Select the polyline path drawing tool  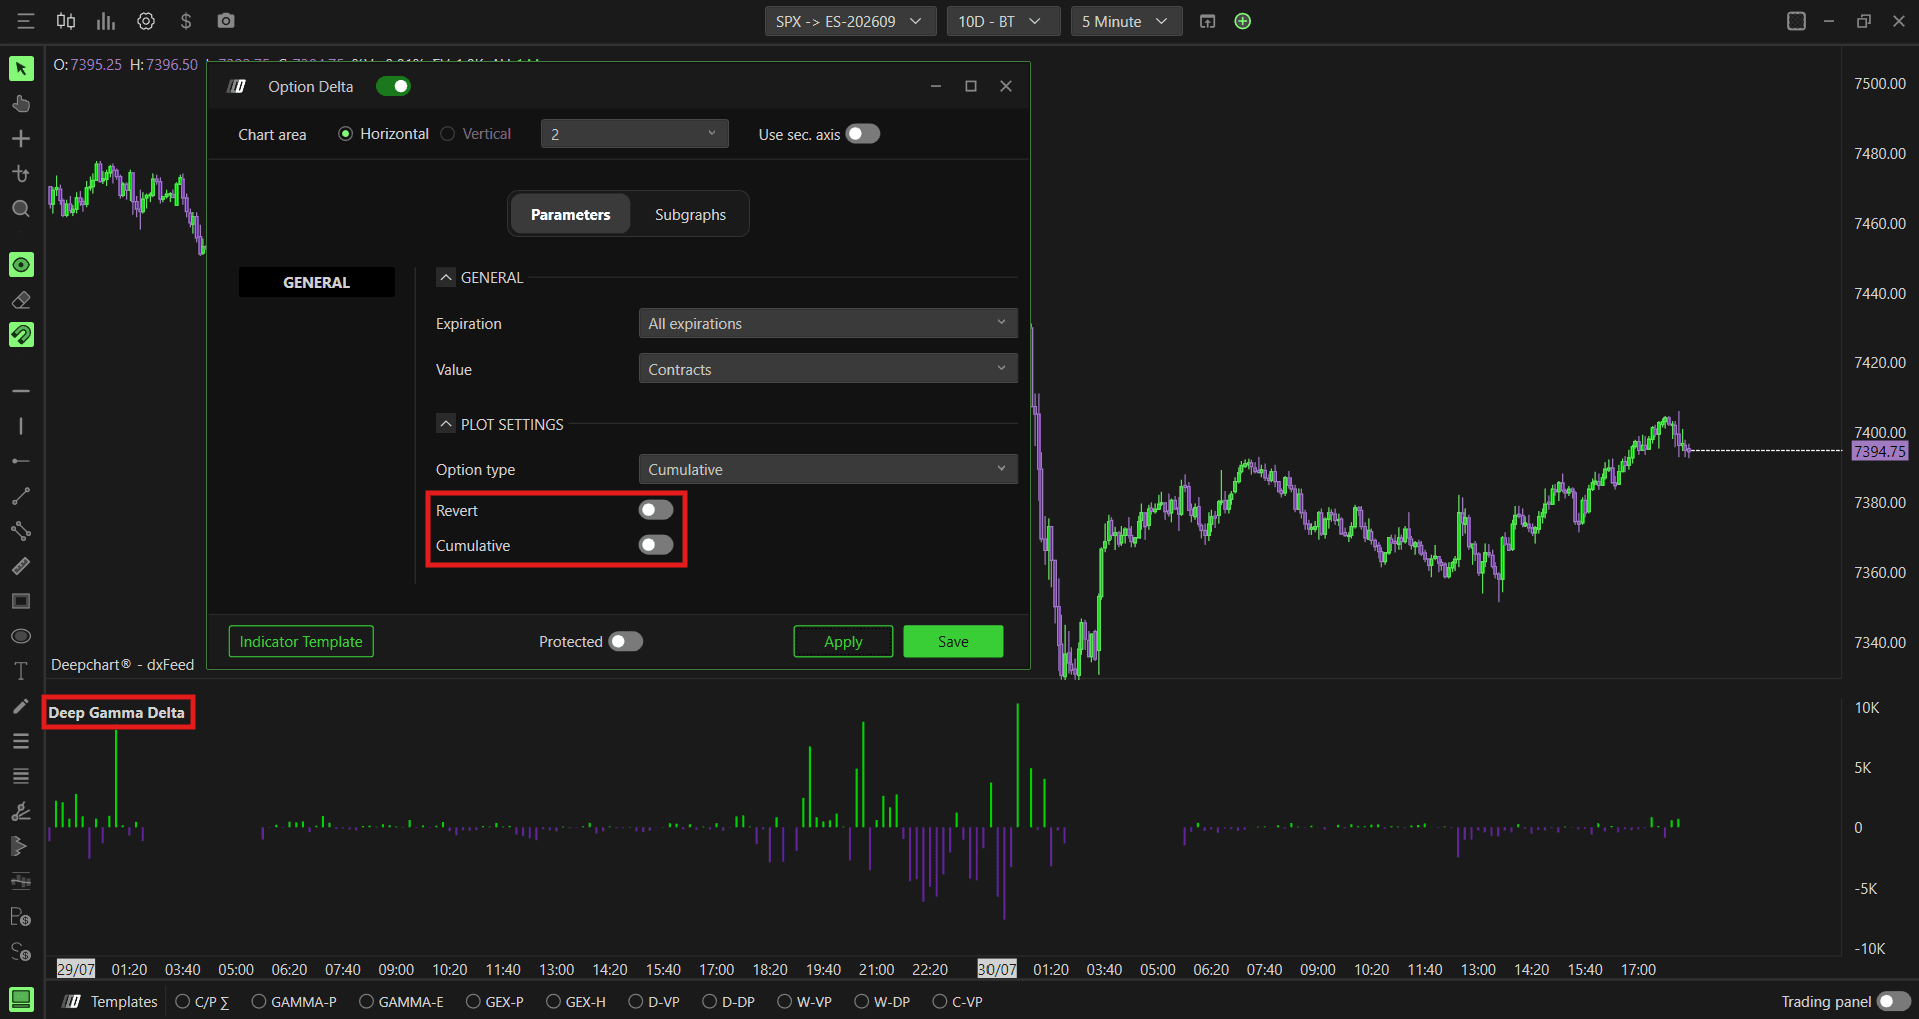(x=21, y=531)
